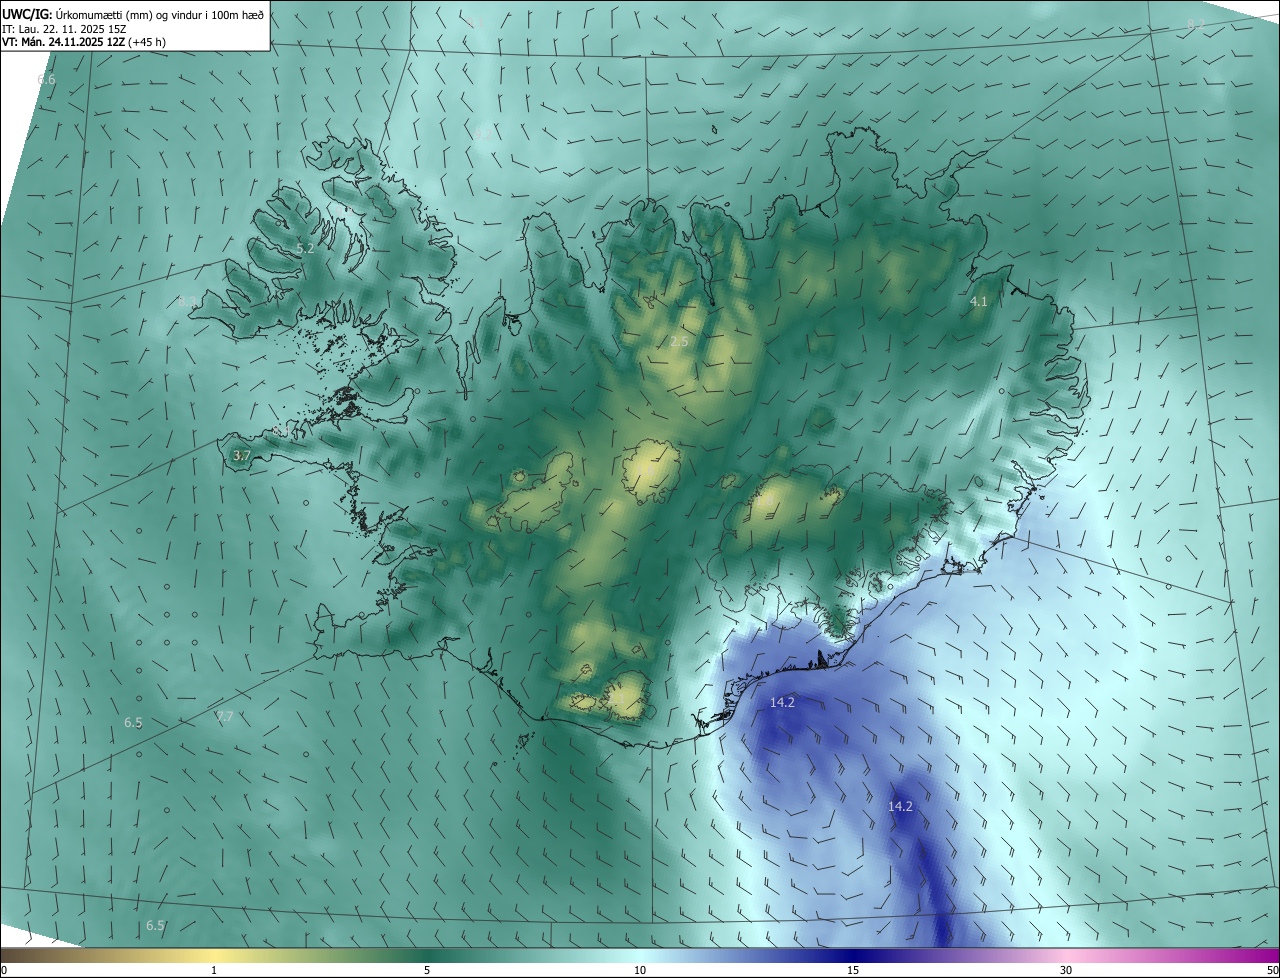Click the scale tick label '1'
This screenshot has width=1280, height=978.
(x=214, y=970)
